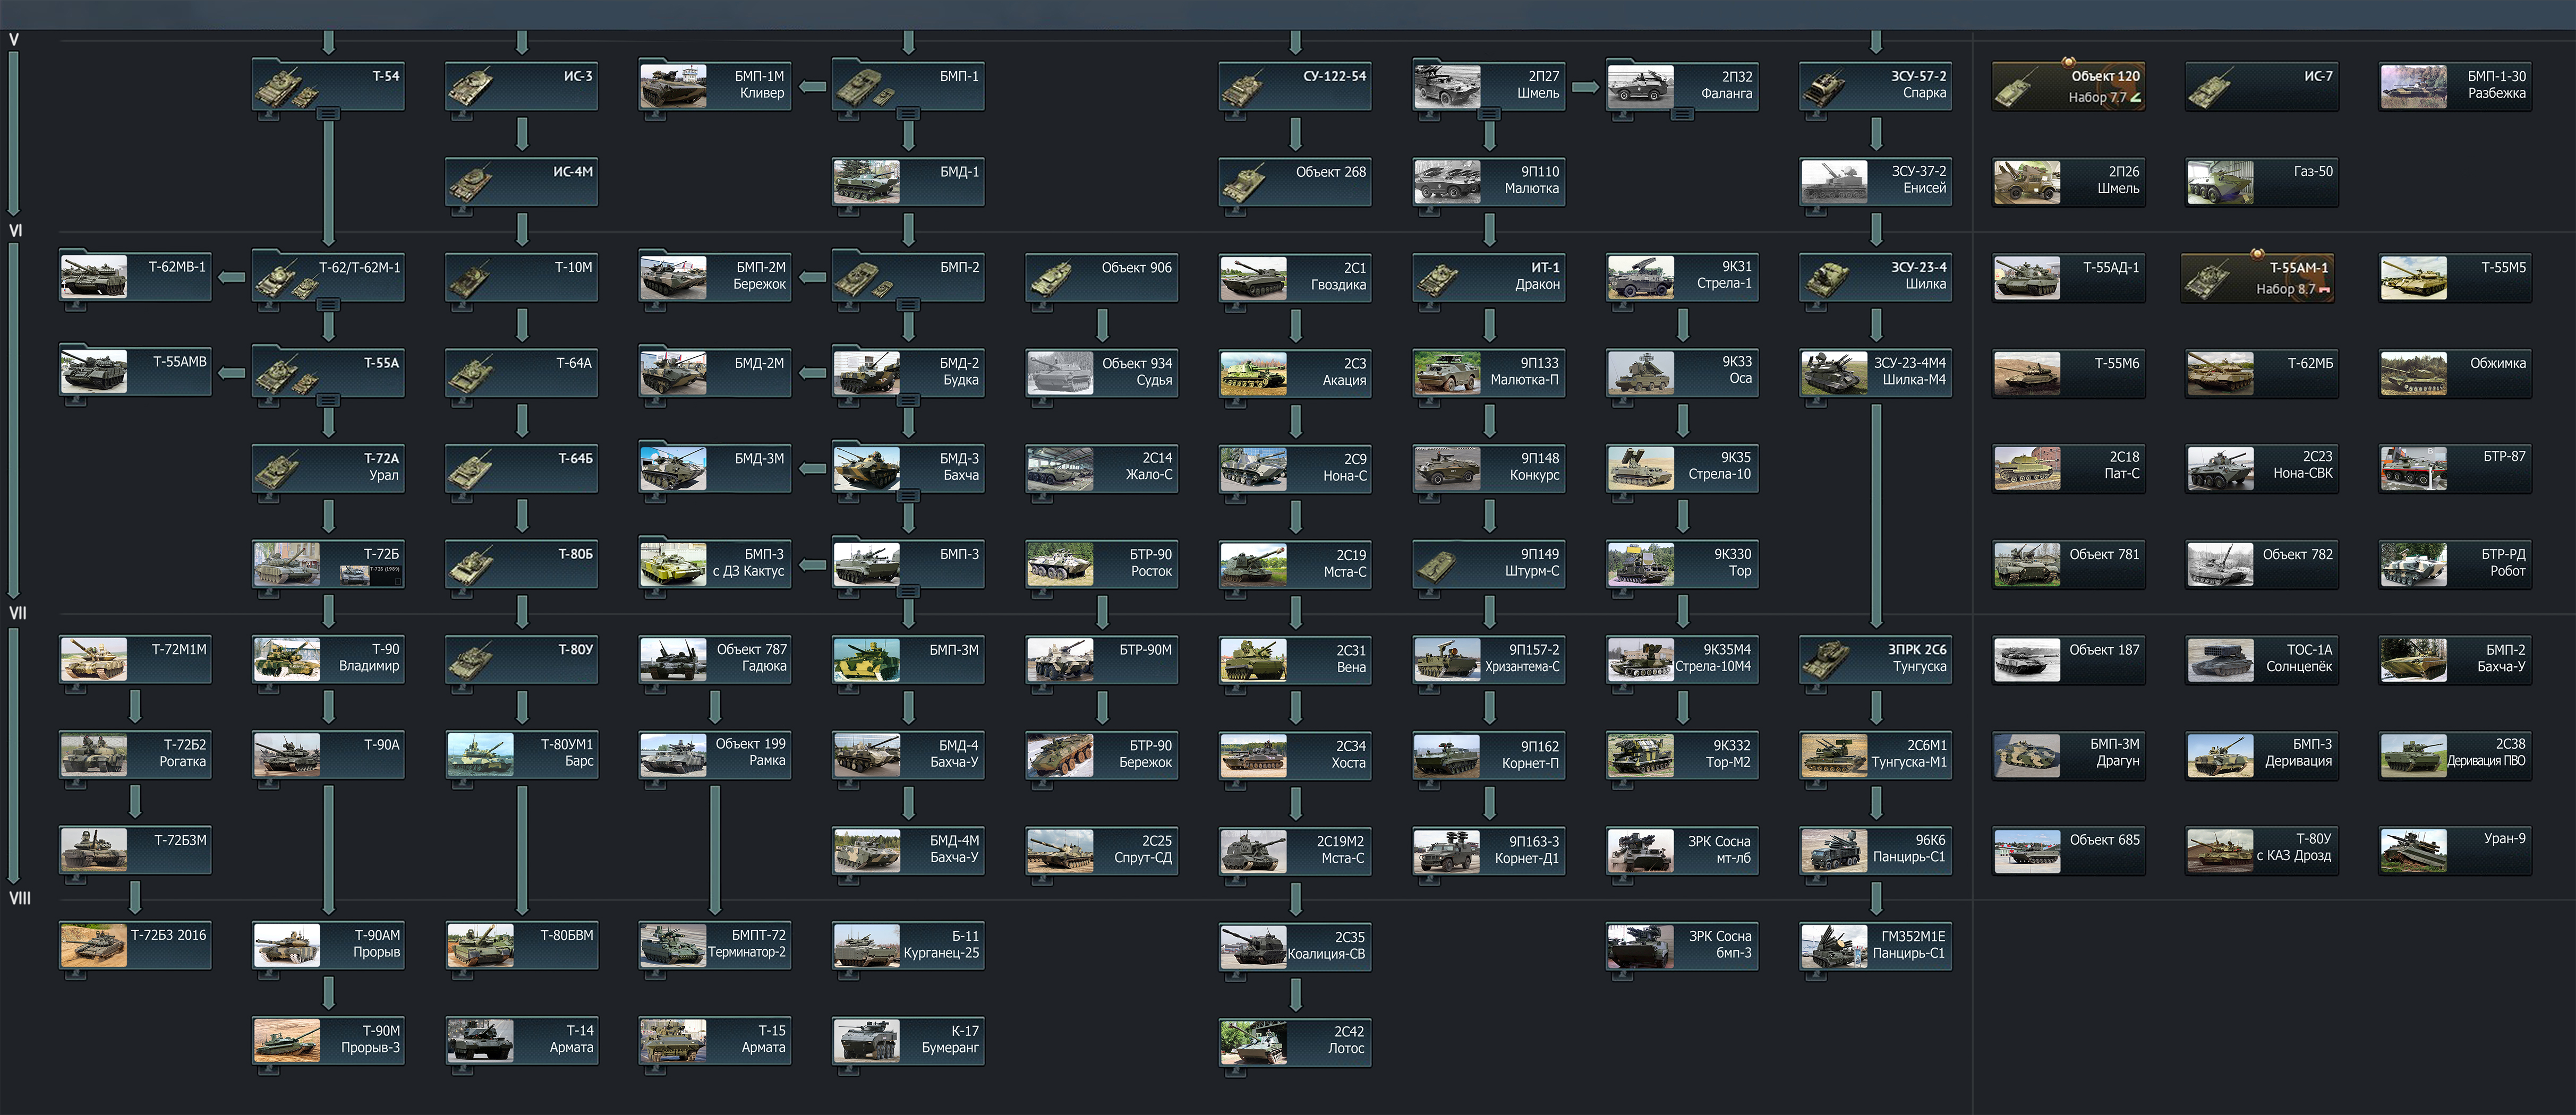Image resolution: width=2576 pixels, height=1115 pixels.
Task: Click the crew icon under ИС-3
Action: pyautogui.click(x=462, y=117)
